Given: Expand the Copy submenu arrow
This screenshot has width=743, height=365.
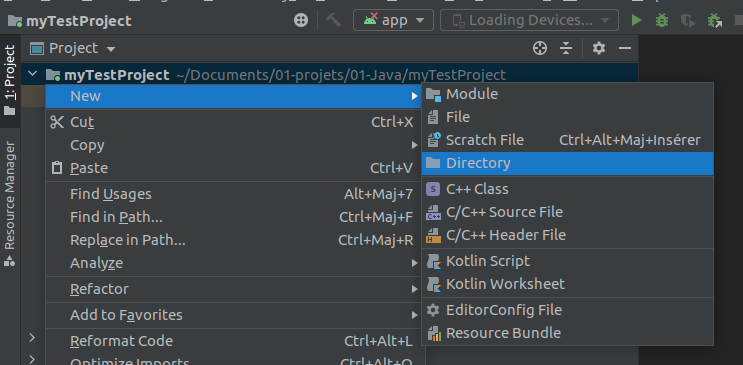Looking at the screenshot, I should click(415, 146).
